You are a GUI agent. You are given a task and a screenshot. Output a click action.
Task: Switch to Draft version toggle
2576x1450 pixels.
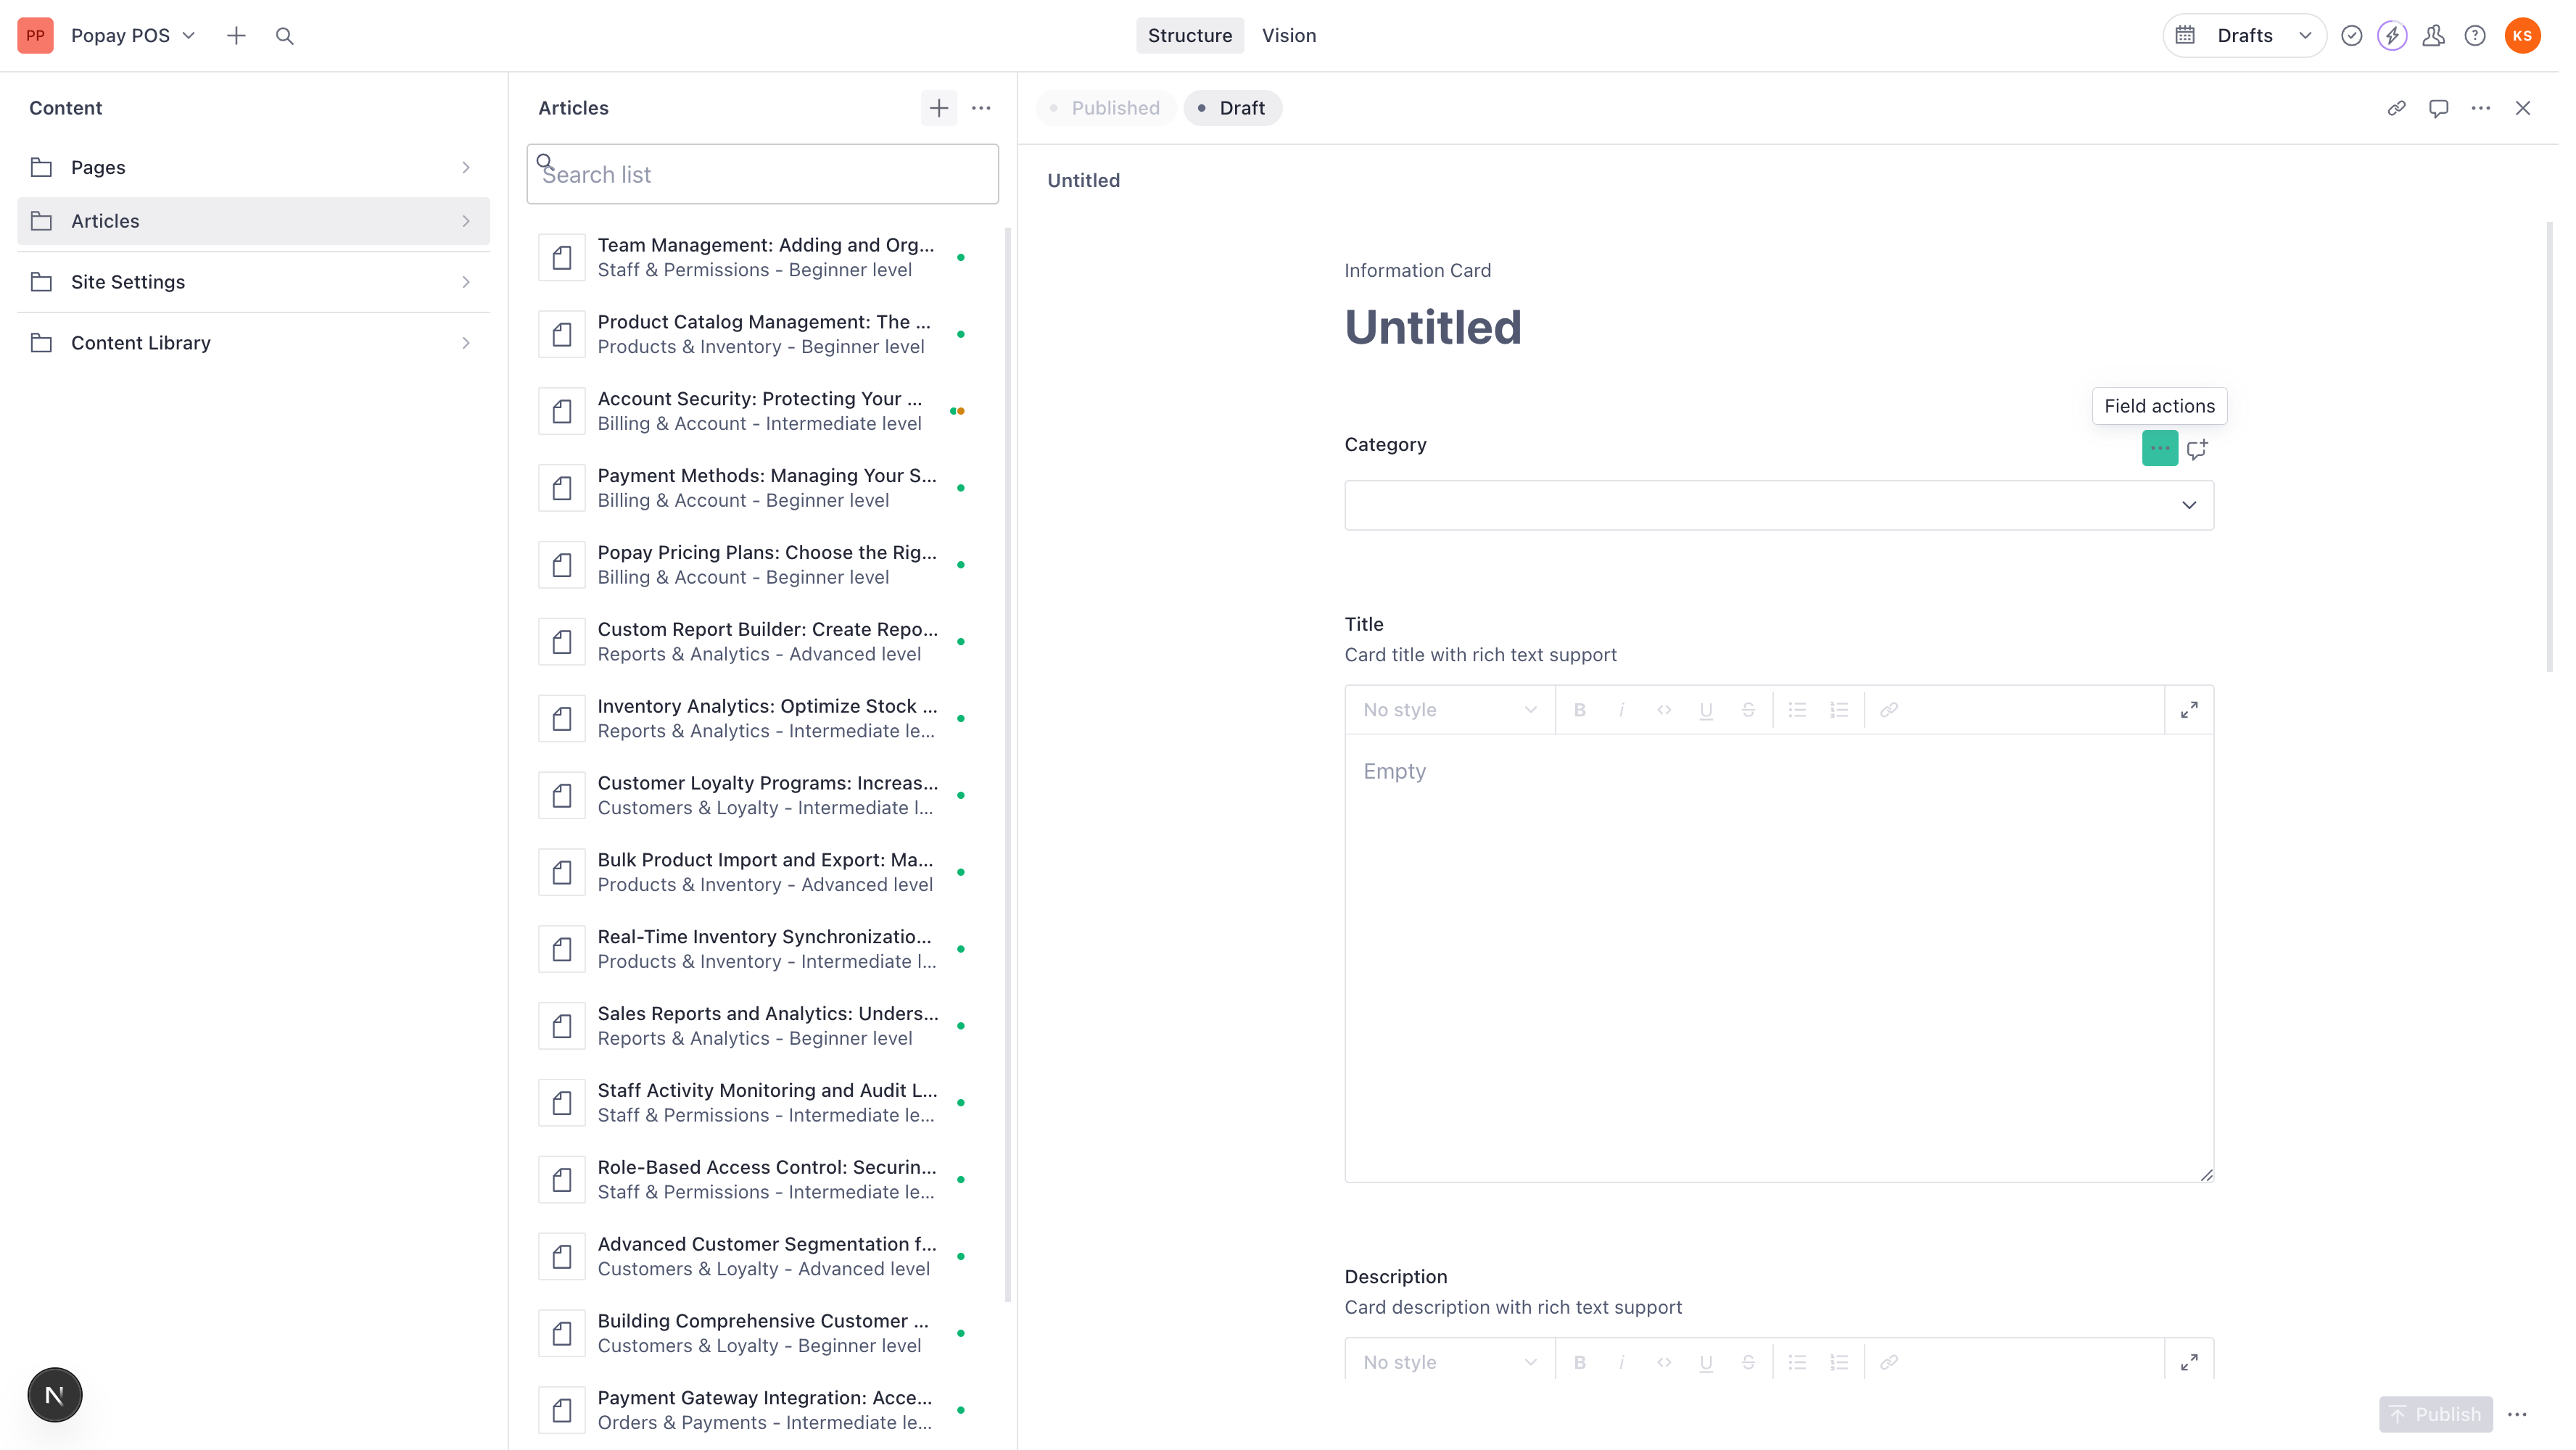tap(1232, 108)
